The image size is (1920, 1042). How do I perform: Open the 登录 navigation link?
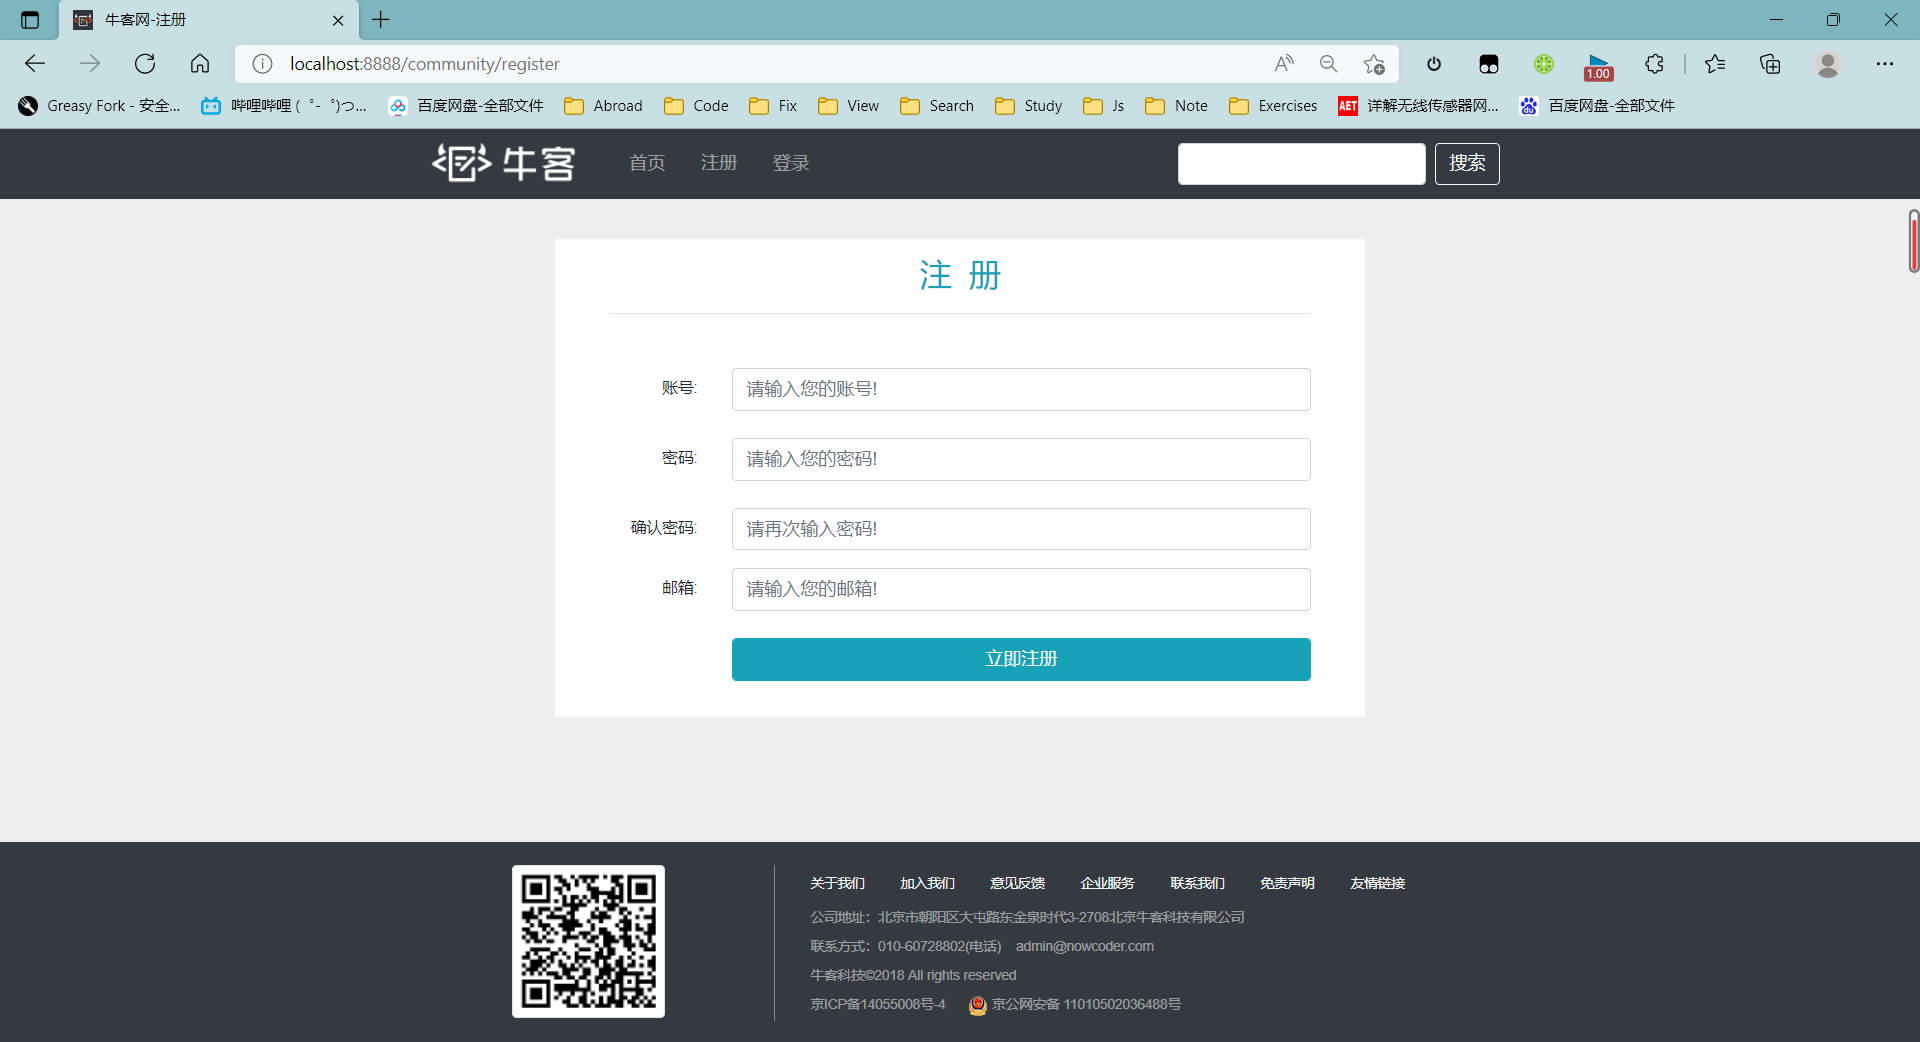(791, 163)
